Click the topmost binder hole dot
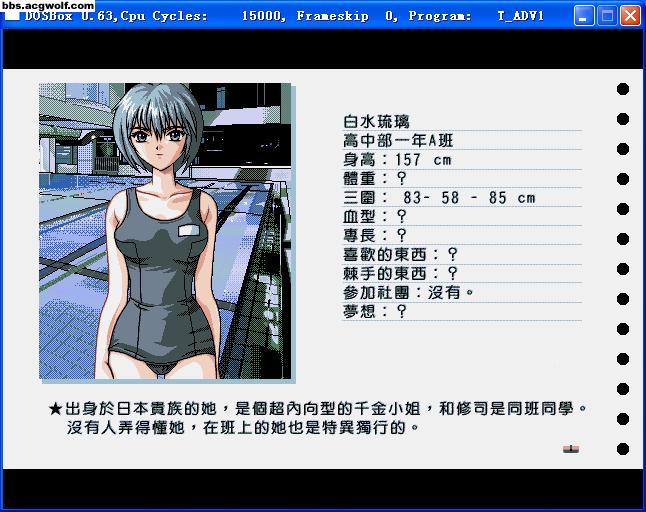Image resolution: width=646 pixels, height=512 pixels. tap(623, 89)
